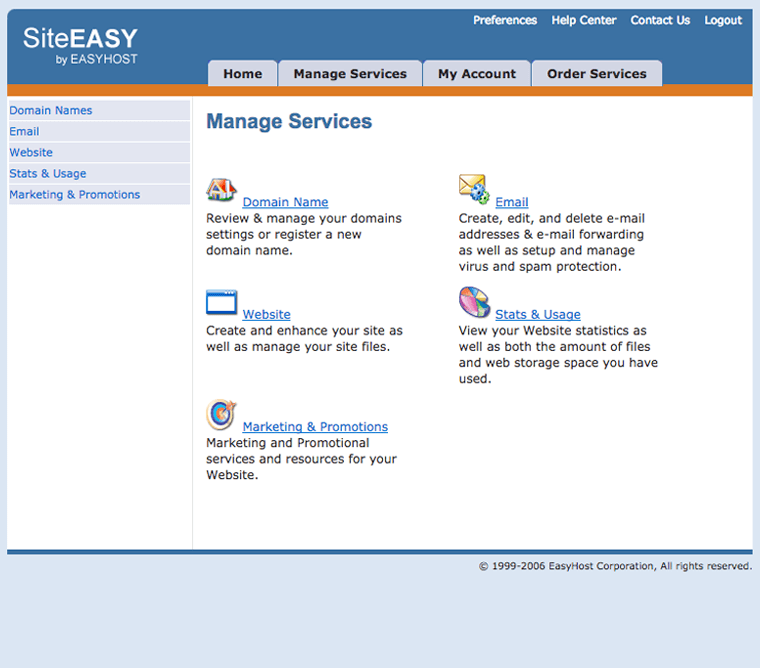Click the Marketing & Promotions target icon
This screenshot has height=668, width=760.
point(221,415)
